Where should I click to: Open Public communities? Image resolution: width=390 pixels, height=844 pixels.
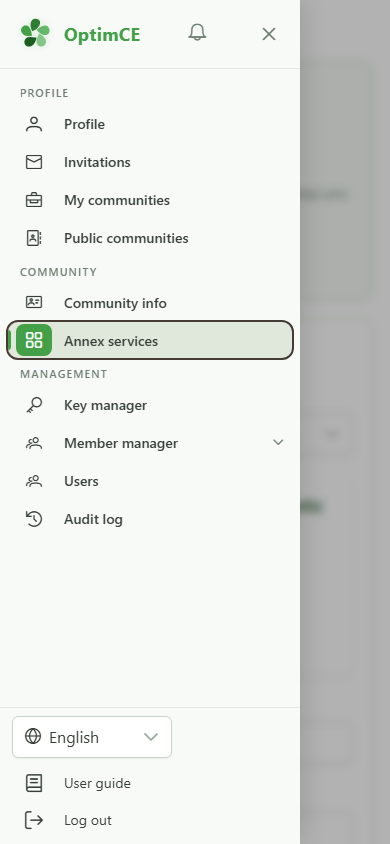pyautogui.click(x=150, y=238)
